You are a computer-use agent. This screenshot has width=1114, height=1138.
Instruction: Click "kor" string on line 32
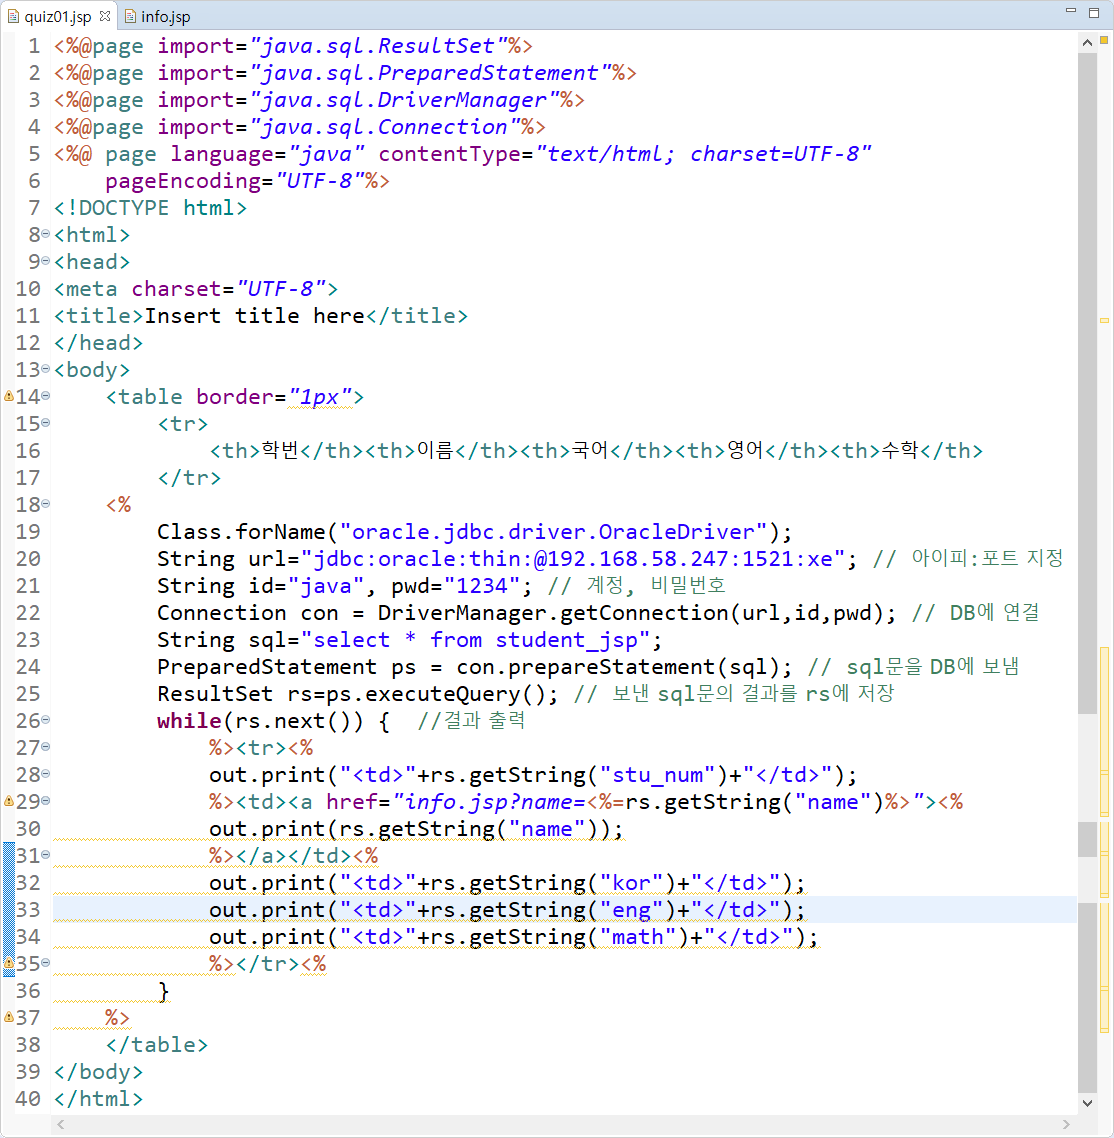coord(631,883)
